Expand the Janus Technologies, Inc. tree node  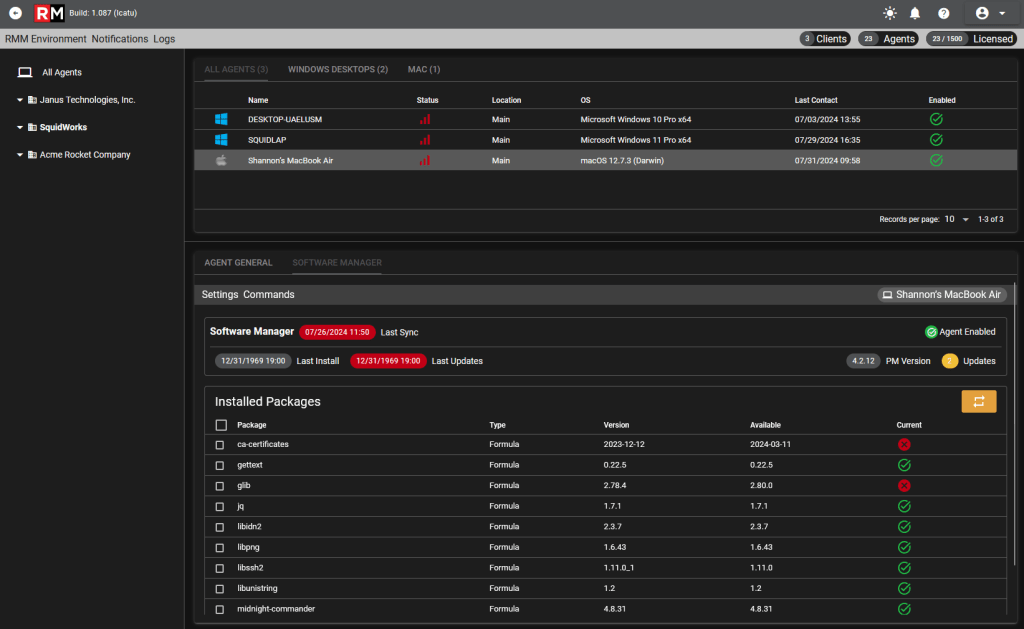point(20,100)
